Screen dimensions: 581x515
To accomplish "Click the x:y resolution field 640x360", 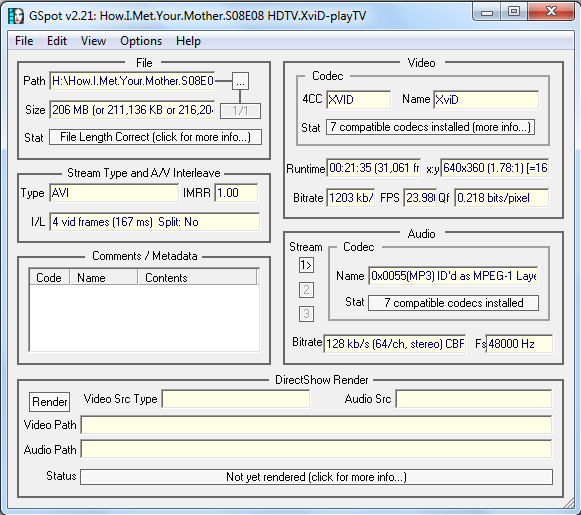I will (495, 168).
